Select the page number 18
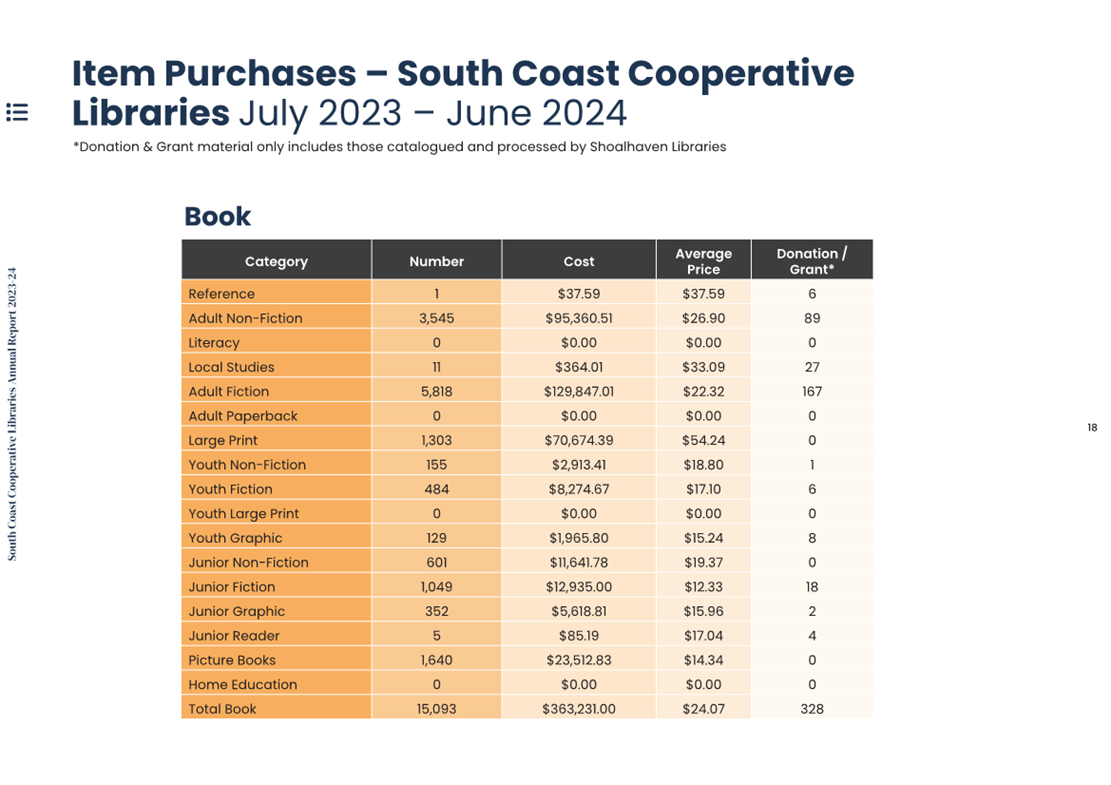 (x=1092, y=427)
